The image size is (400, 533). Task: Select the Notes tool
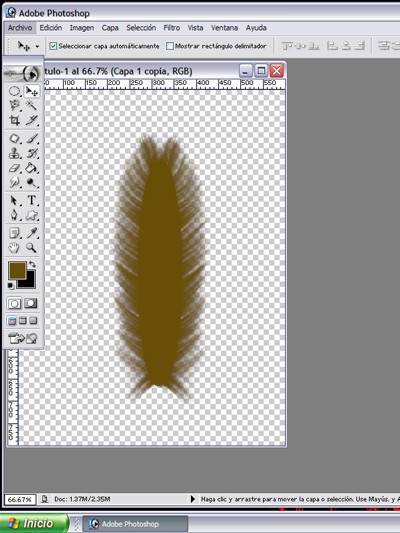point(14,233)
